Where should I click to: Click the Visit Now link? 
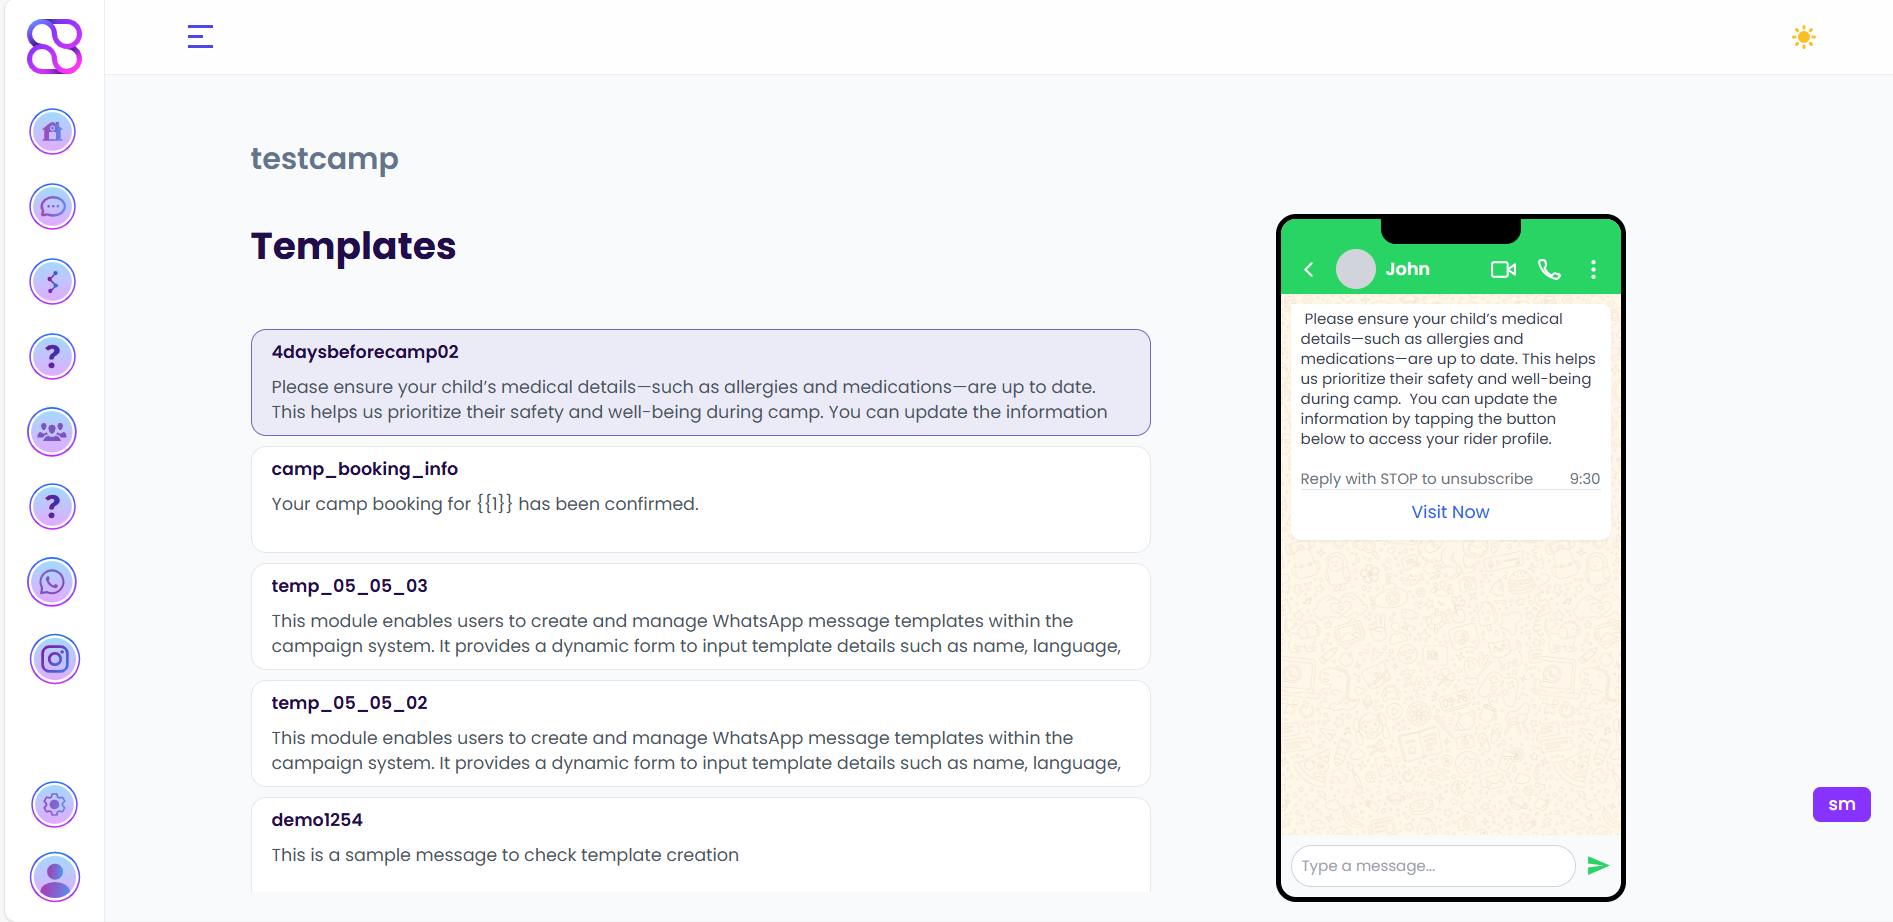[1449, 511]
